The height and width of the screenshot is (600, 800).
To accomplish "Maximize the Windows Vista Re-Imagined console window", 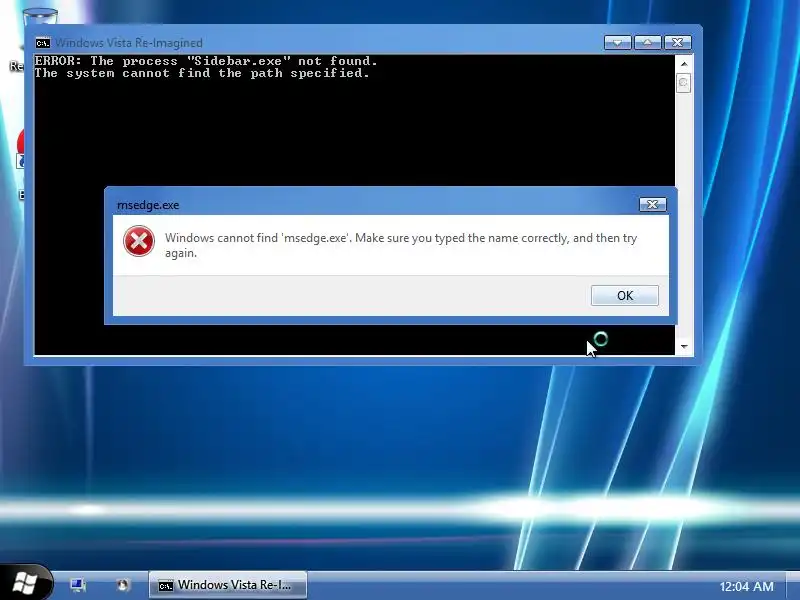I will [647, 42].
